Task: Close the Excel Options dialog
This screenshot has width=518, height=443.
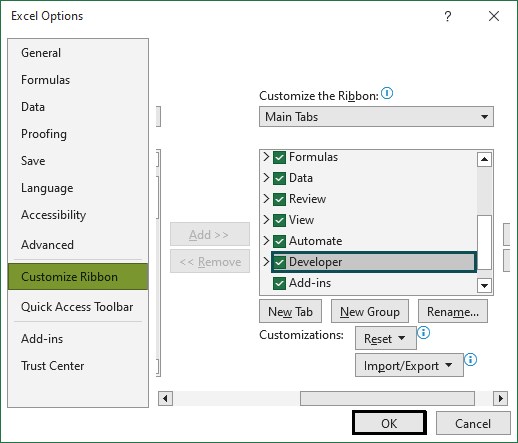Action: point(494,16)
